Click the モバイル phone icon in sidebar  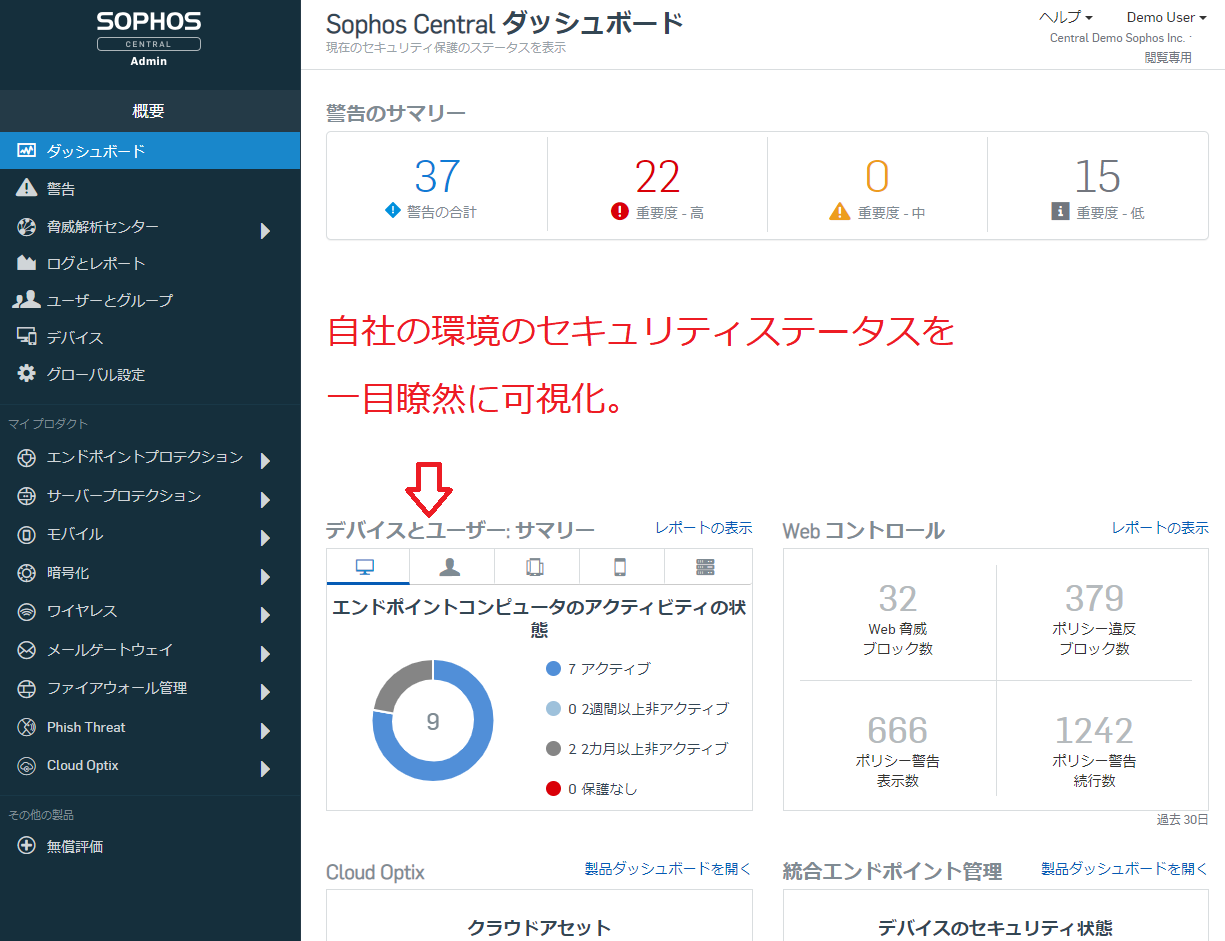click(x=27, y=534)
